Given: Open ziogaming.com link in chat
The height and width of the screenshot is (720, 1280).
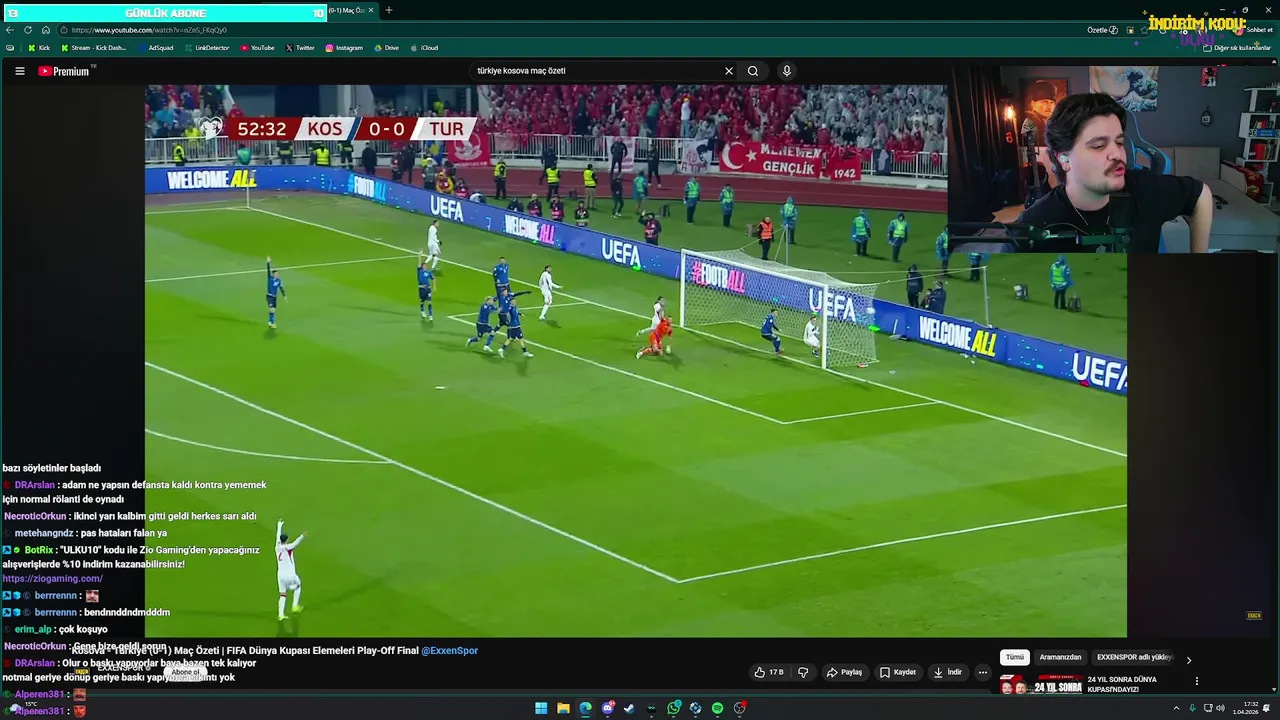Looking at the screenshot, I should pos(52,578).
